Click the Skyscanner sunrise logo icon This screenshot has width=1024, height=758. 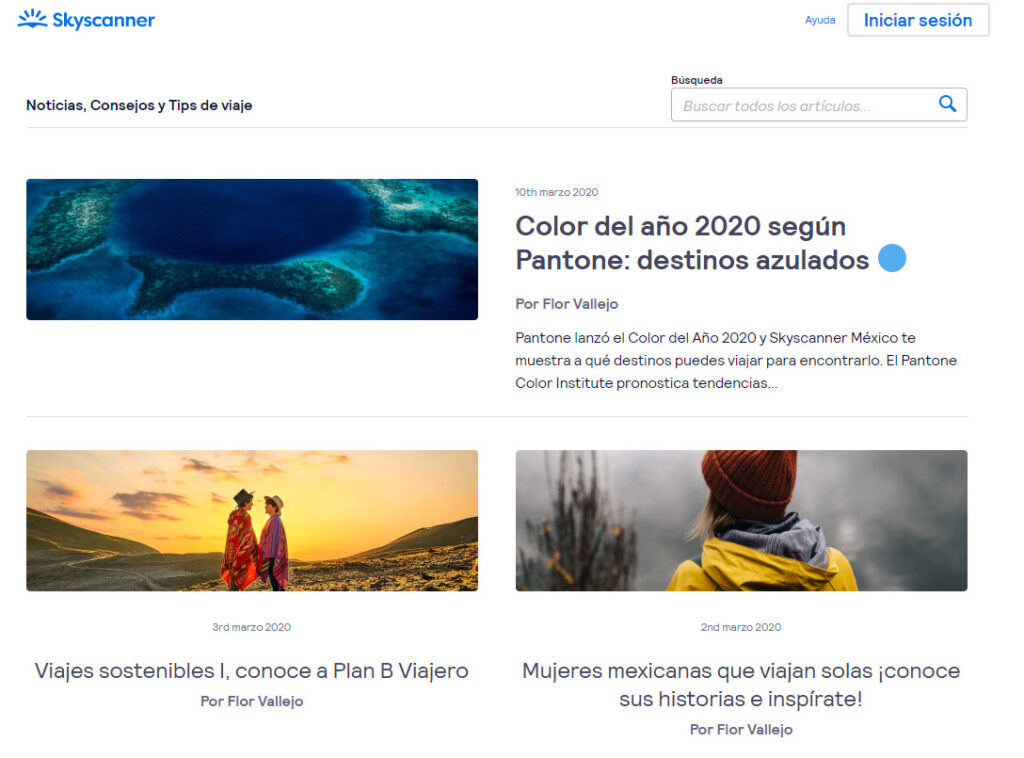point(32,19)
